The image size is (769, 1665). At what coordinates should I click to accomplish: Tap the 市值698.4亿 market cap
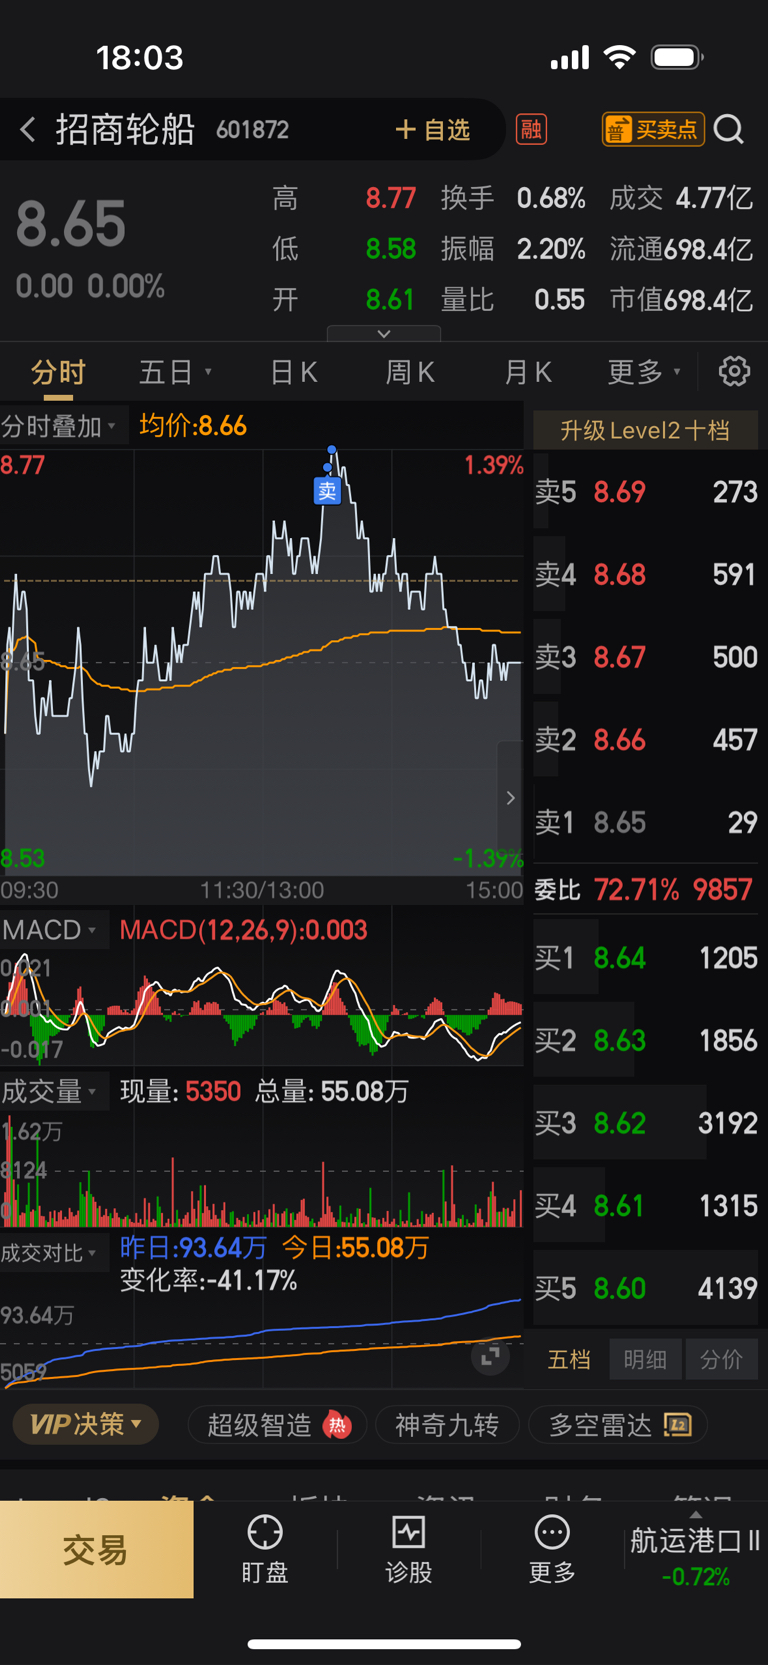tap(681, 300)
